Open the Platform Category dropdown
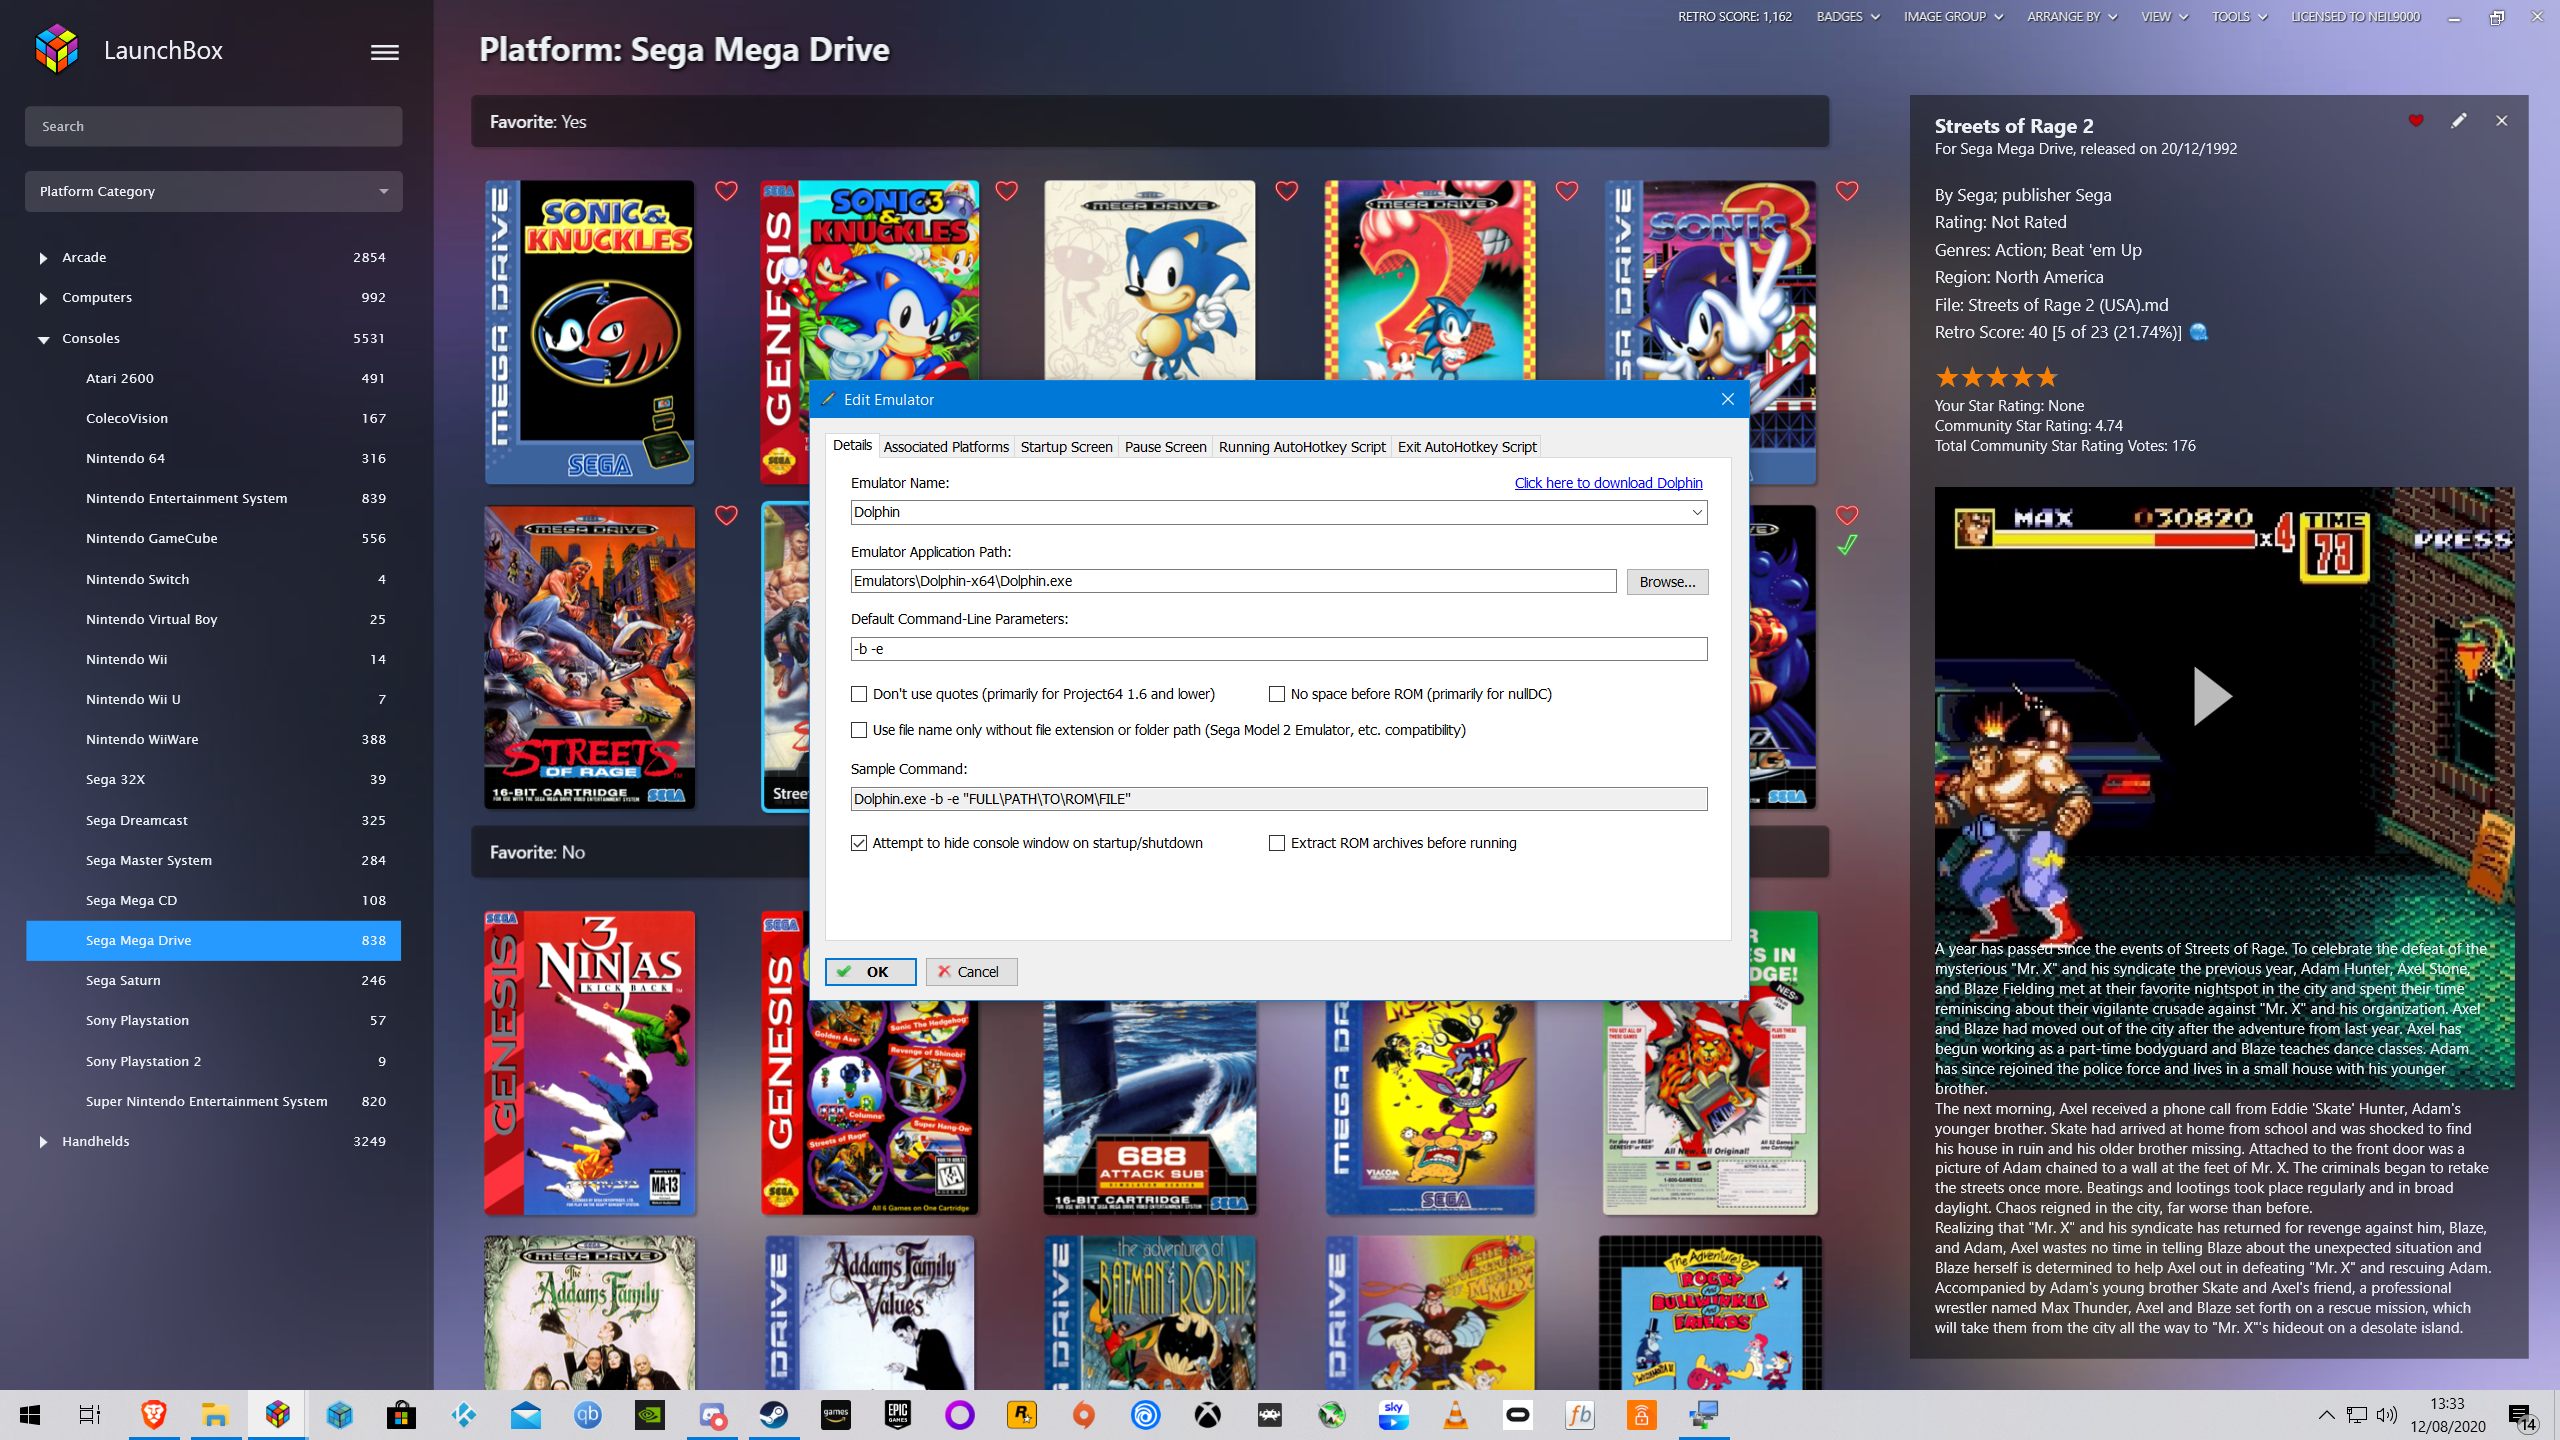Screen dimensions: 2560x1440 click(213, 191)
